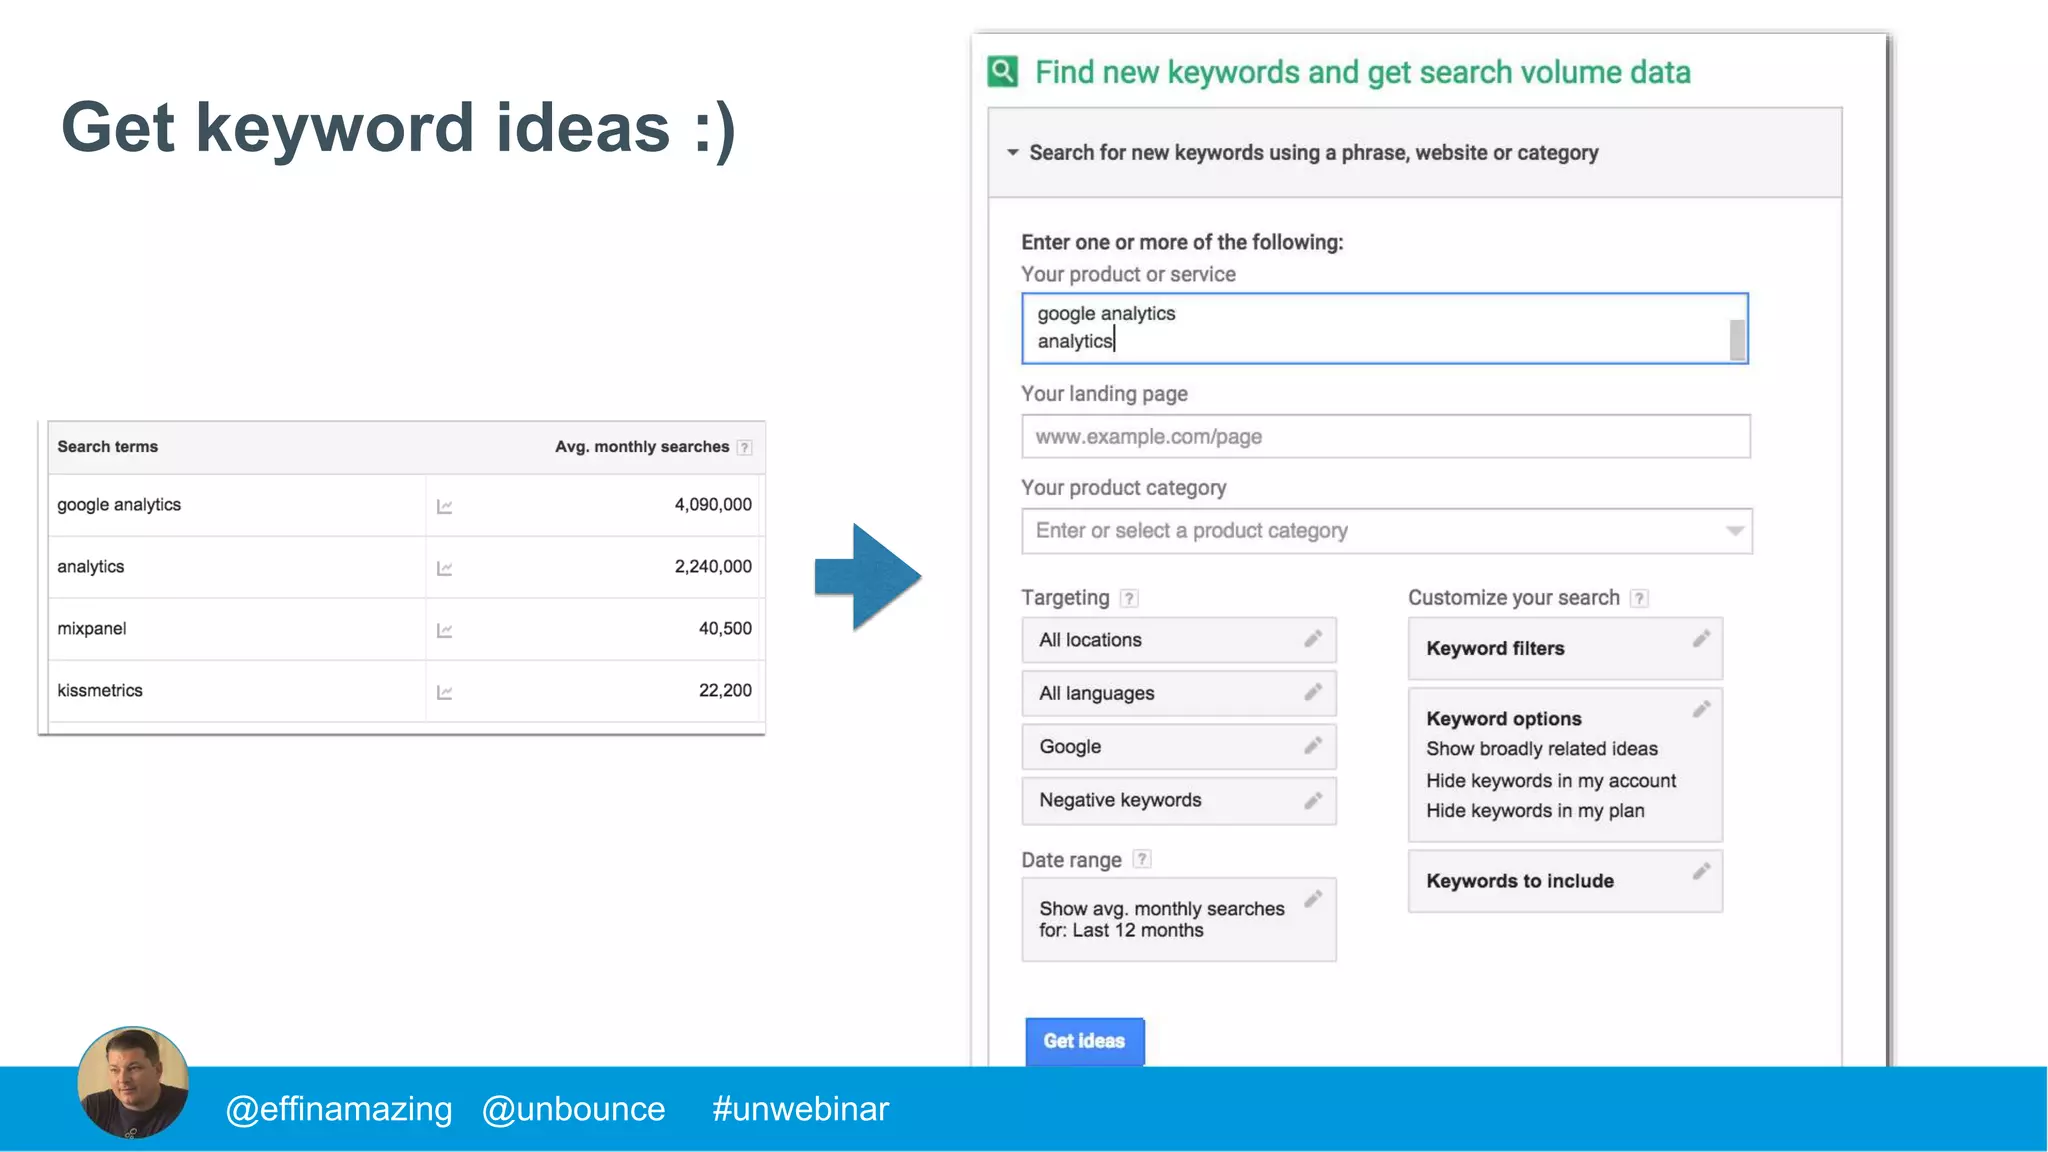The width and height of the screenshot is (2048, 1152).
Task: Select the mixpanel search term
Action: (x=92, y=629)
